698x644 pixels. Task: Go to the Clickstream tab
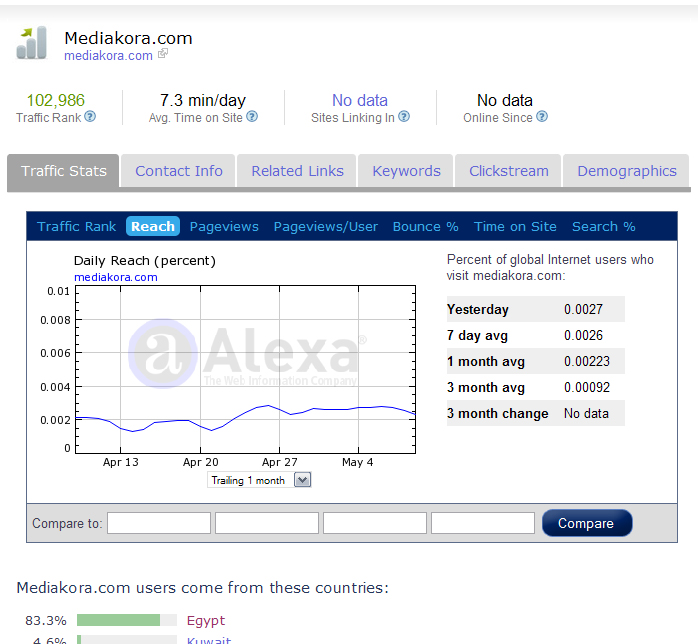508,171
